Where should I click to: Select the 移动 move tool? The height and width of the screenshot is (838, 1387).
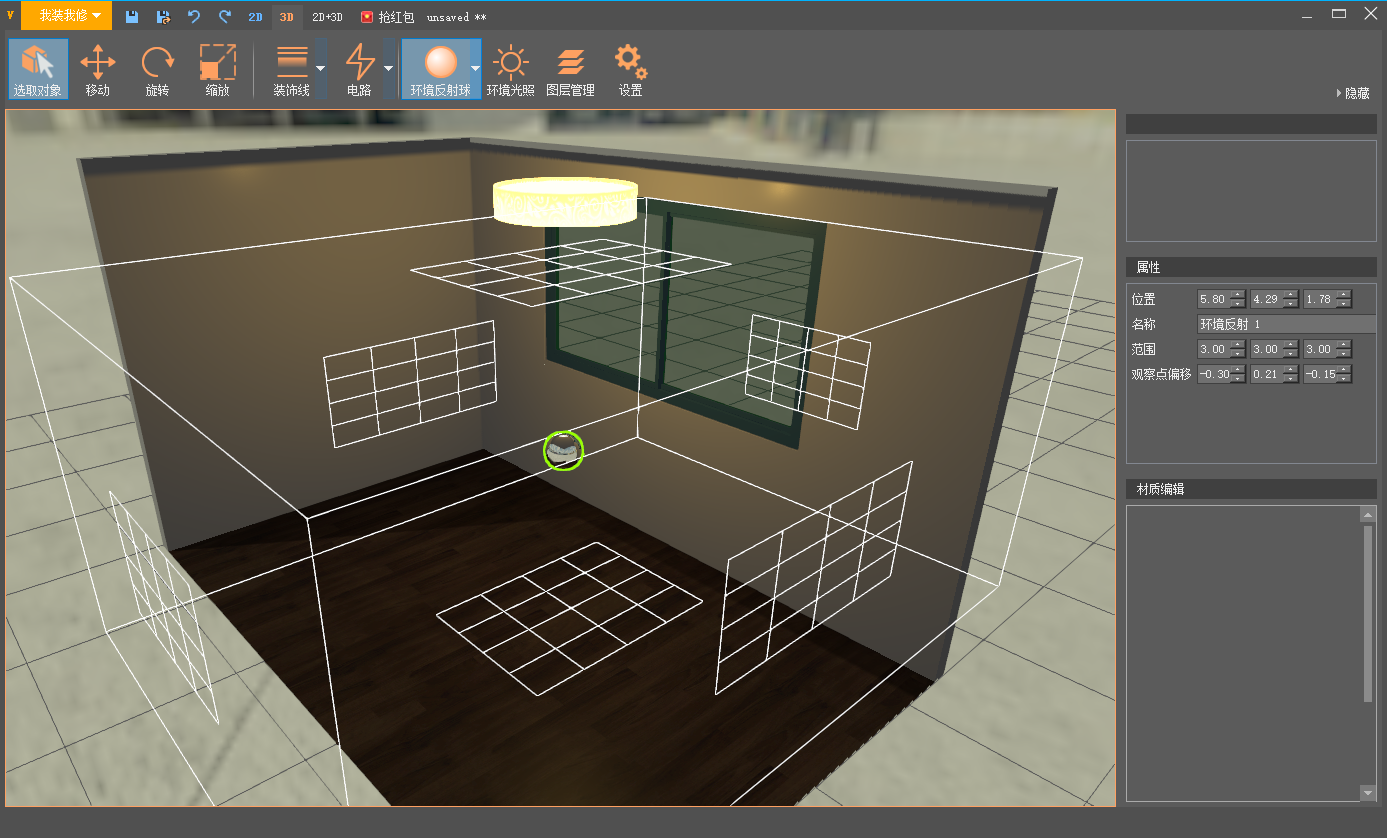tap(97, 69)
